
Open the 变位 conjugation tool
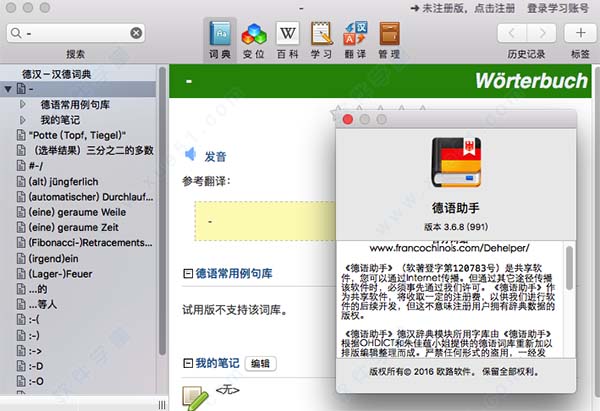[x=253, y=40]
